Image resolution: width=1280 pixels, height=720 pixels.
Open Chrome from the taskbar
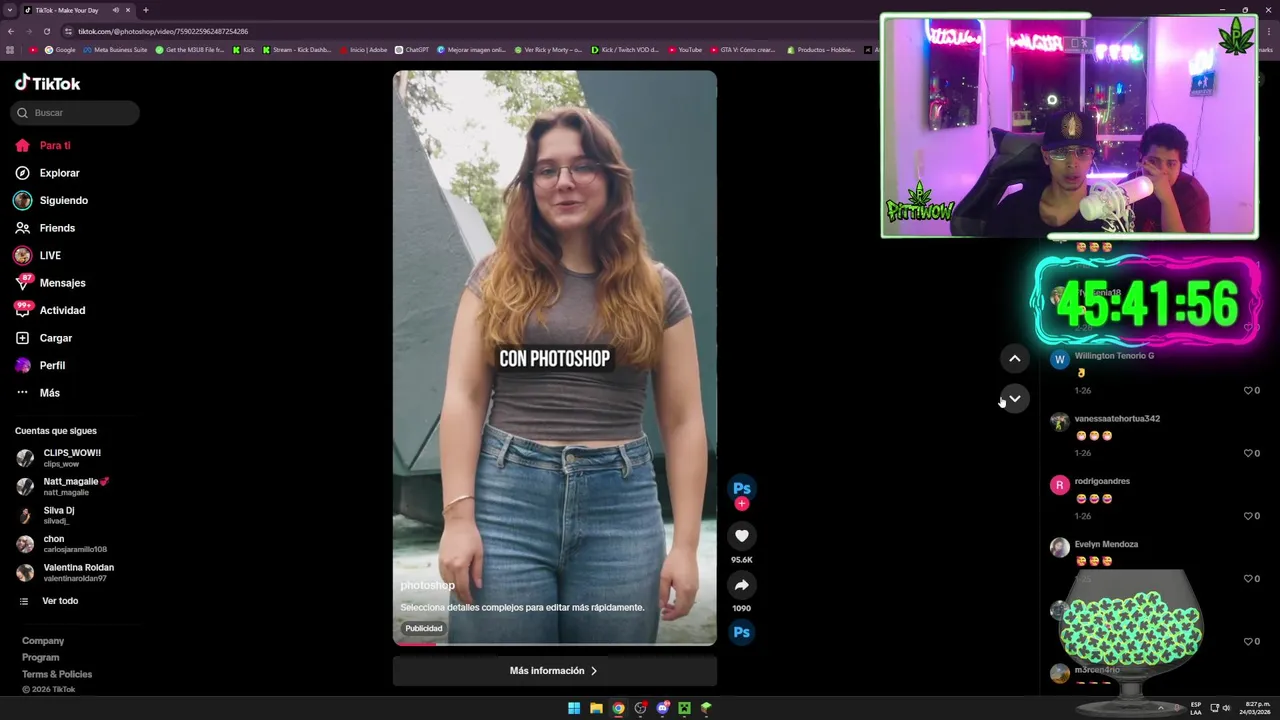(618, 708)
